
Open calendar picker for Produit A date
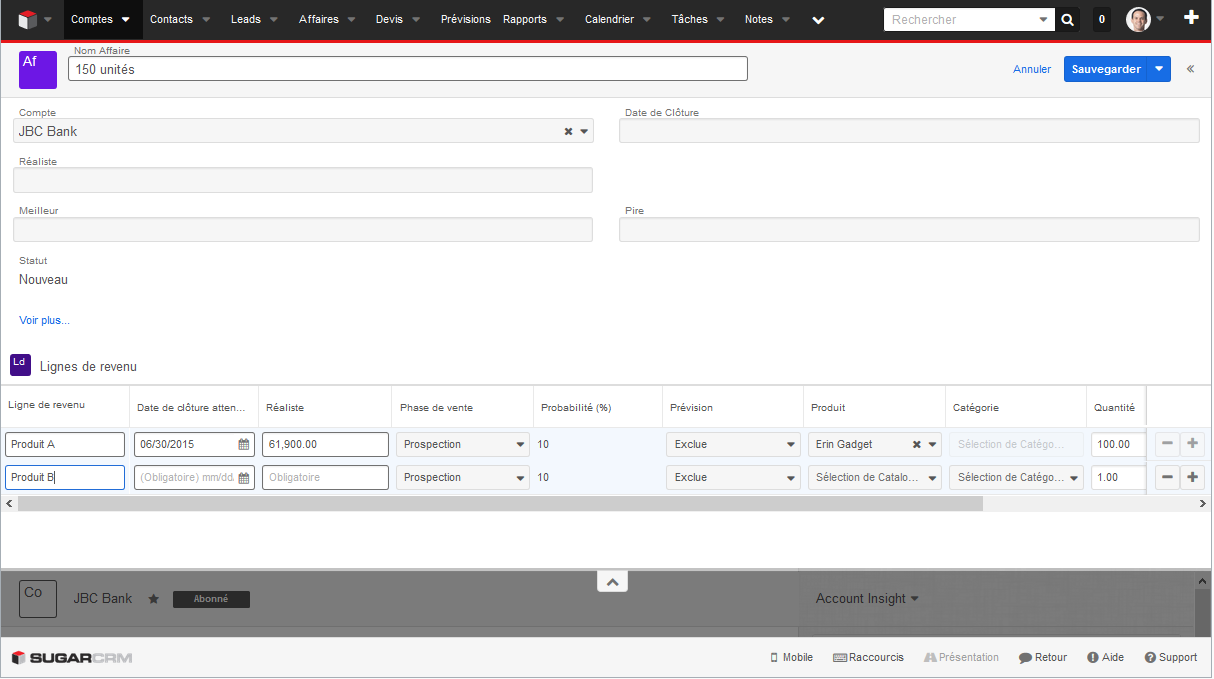(243, 445)
